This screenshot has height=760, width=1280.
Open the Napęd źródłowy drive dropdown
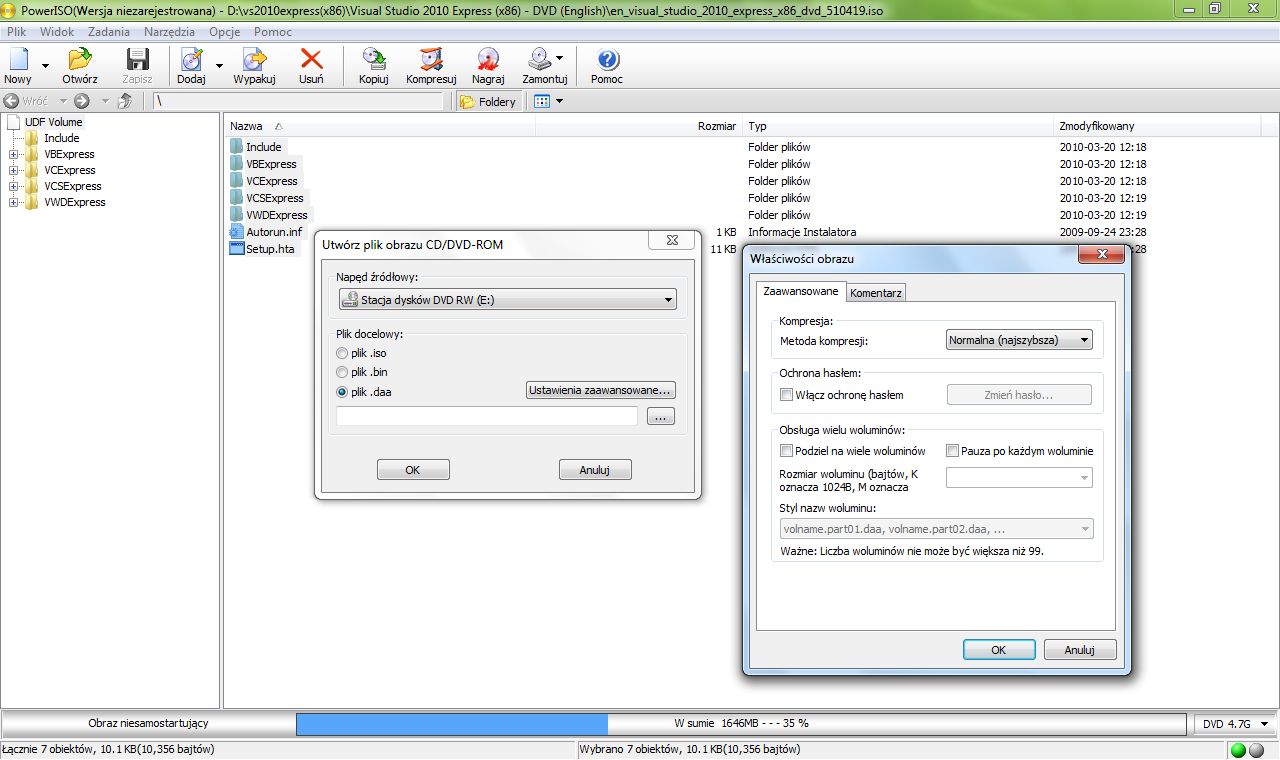click(x=508, y=299)
